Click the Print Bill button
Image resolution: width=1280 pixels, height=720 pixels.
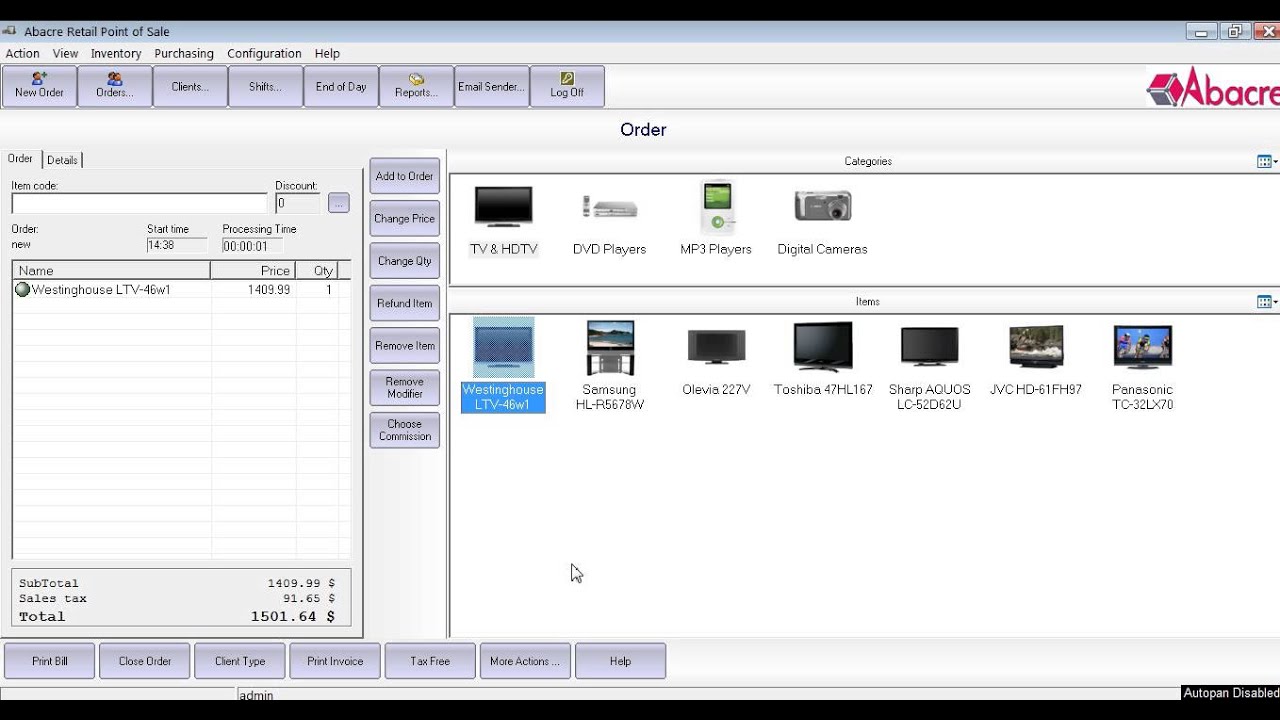(50, 661)
